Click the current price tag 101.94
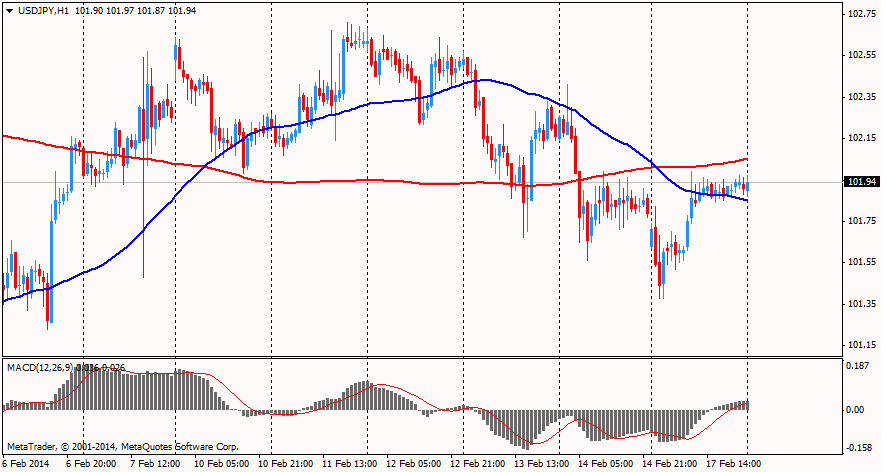 [x=862, y=182]
